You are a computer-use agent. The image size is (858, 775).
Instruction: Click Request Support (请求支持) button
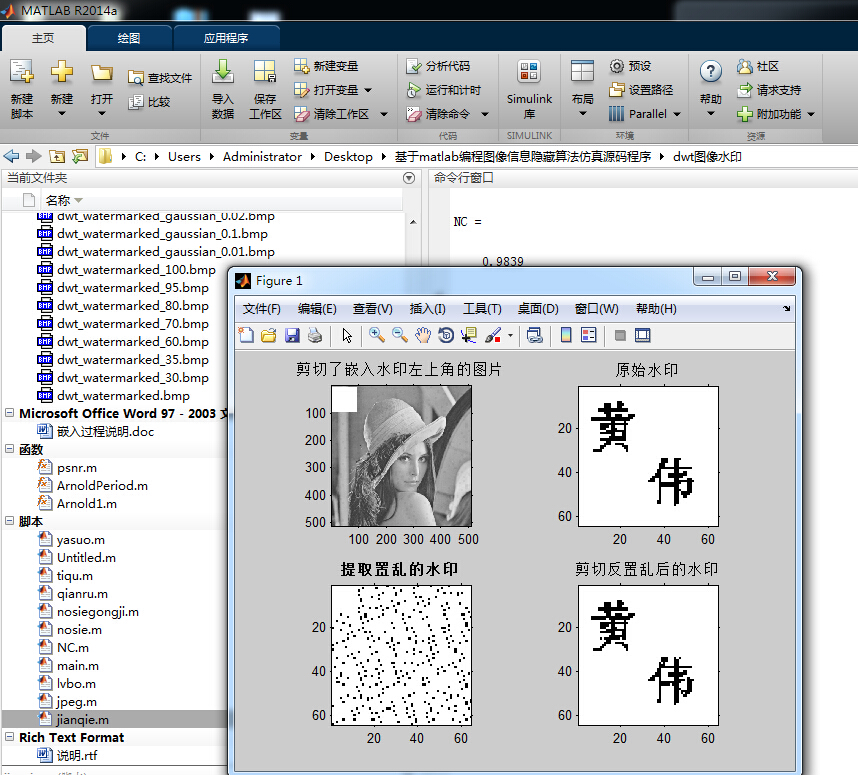click(x=769, y=90)
